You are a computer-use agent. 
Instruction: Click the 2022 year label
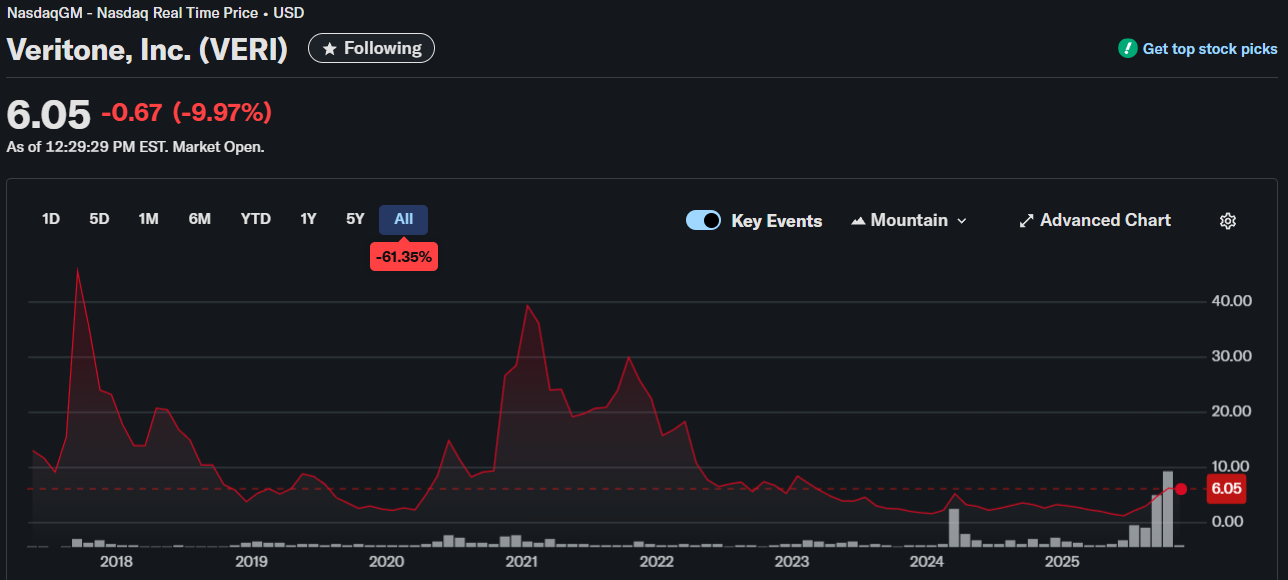pyautogui.click(x=657, y=562)
